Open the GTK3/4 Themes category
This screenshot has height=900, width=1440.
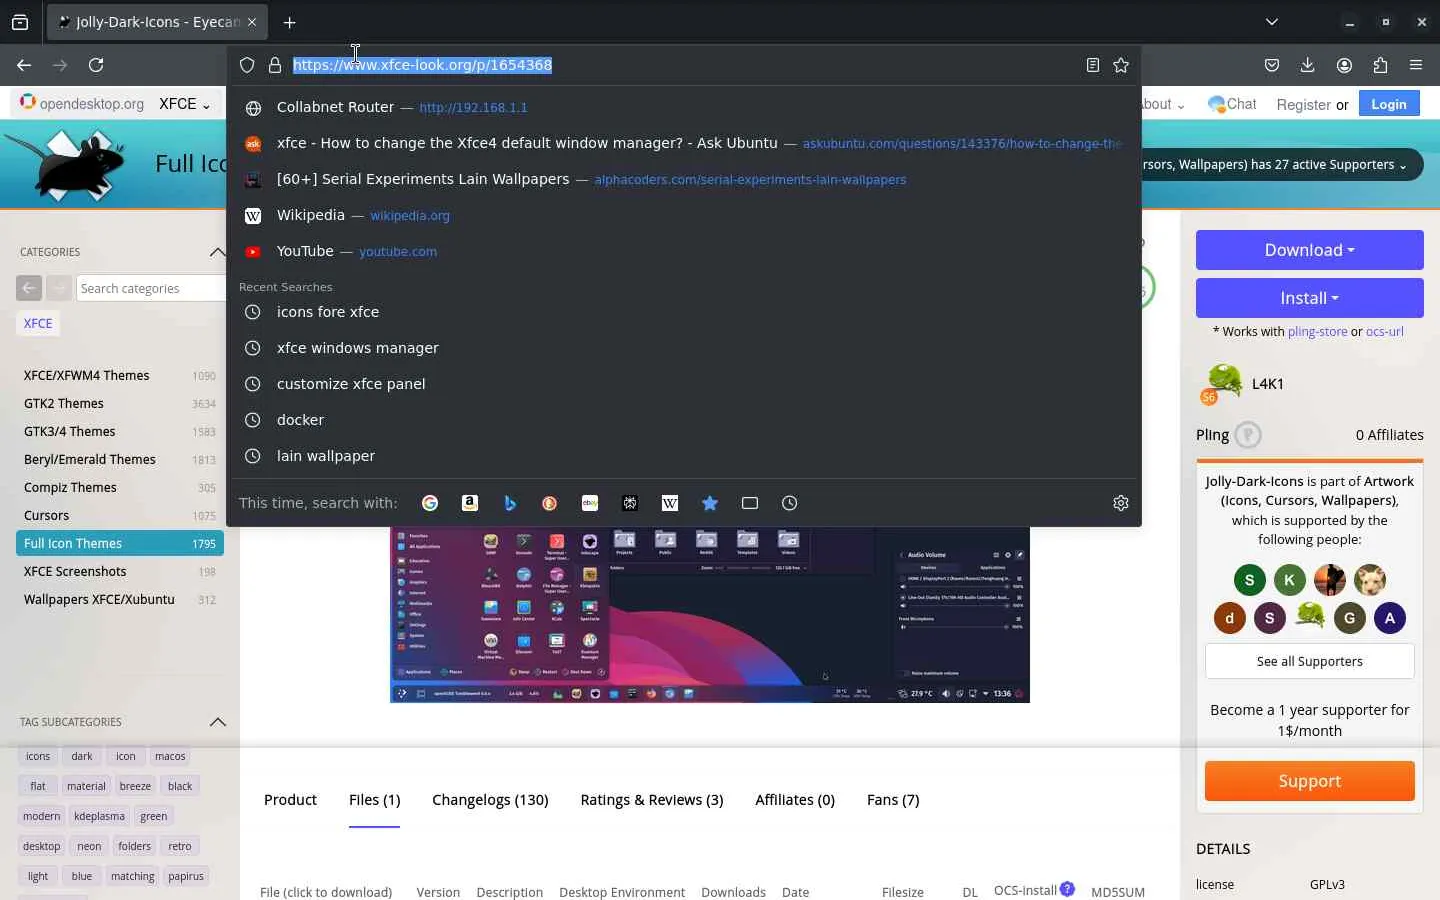tap(120, 432)
